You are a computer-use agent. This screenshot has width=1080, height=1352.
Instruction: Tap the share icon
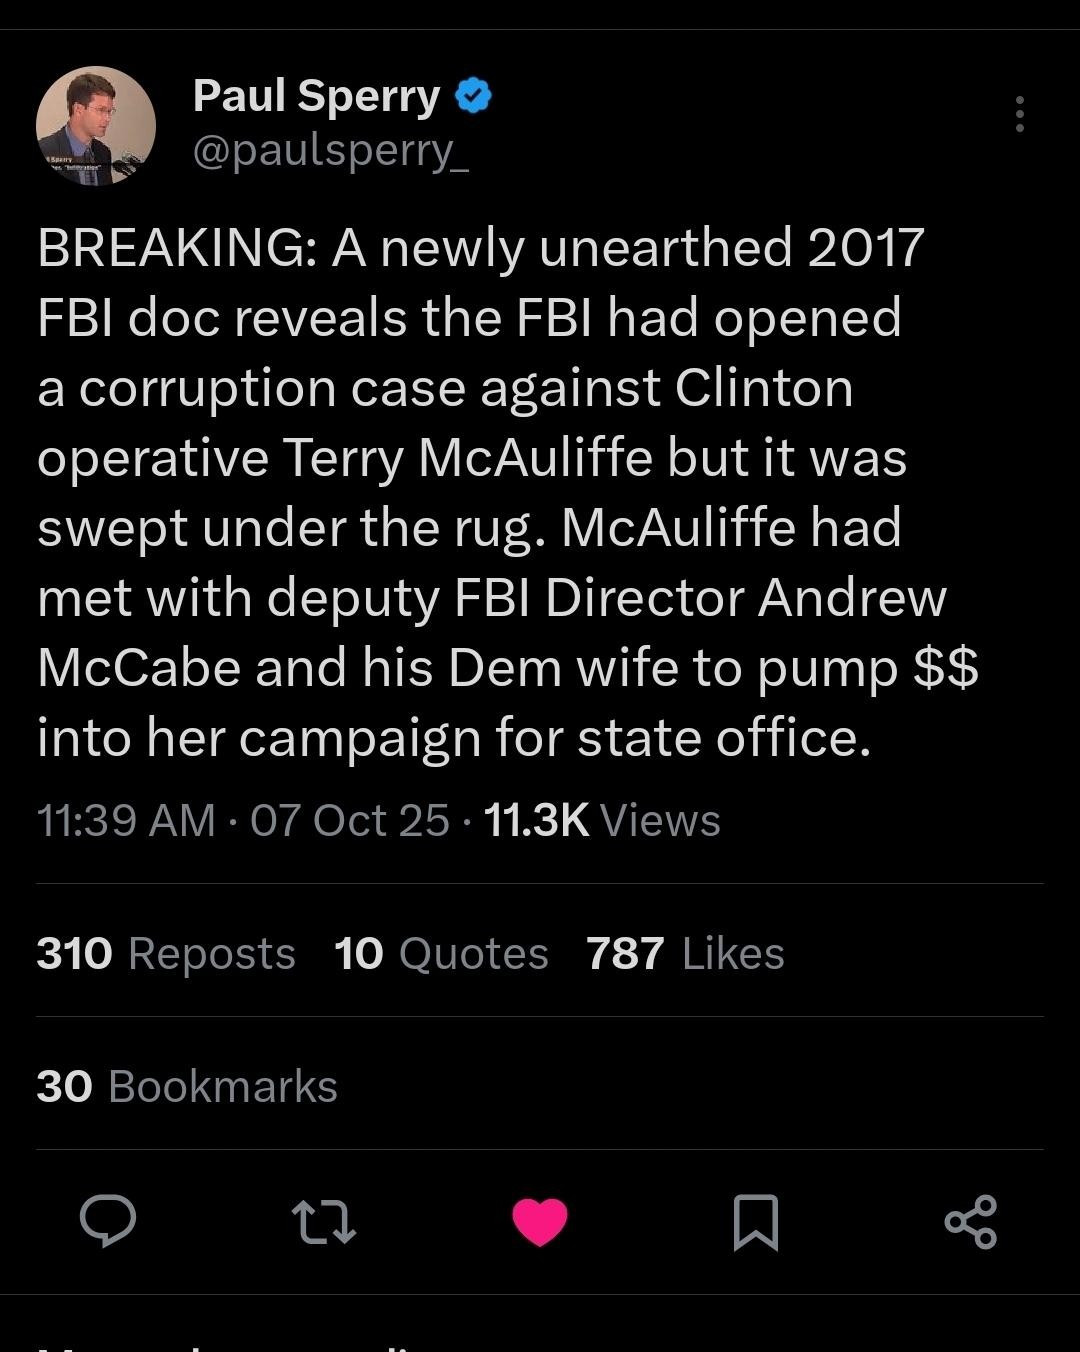point(971,1222)
